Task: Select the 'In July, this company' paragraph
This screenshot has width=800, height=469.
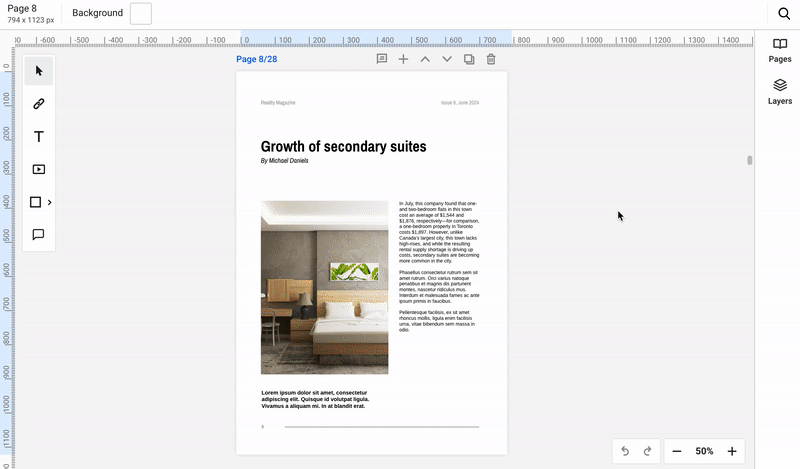Action: pyautogui.click(x=439, y=232)
